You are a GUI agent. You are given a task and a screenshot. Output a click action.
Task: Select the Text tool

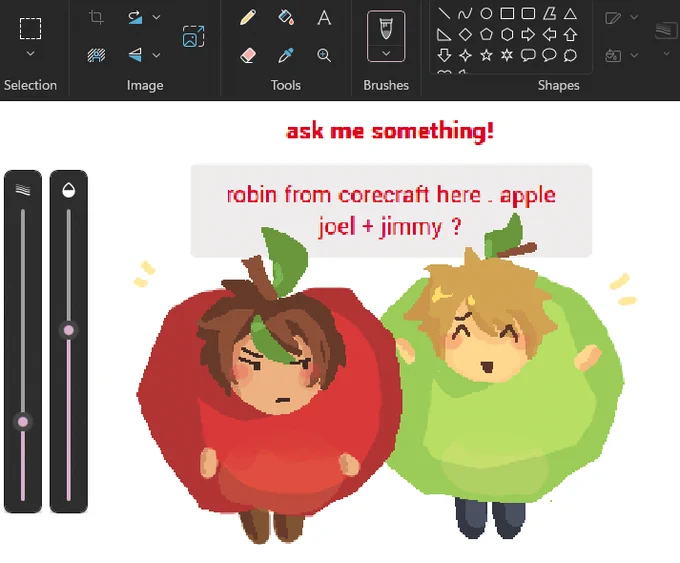(324, 18)
